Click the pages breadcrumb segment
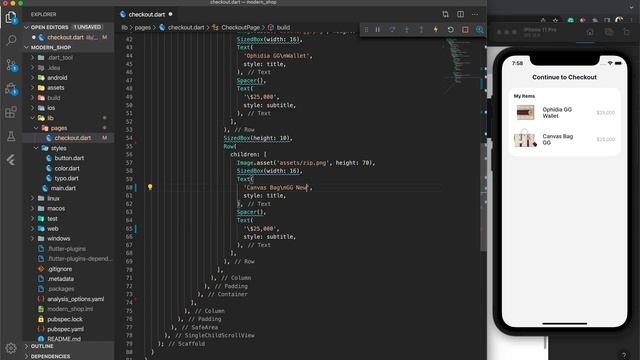Viewport: 640px width, 360px height. click(142, 27)
